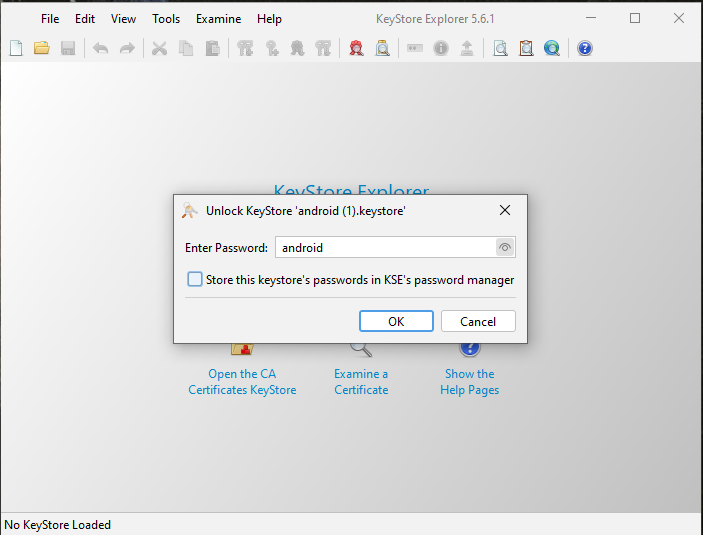Viewport: 703px width, 535px height.
Task: Click the Import Key Pair icon
Action: click(x=323, y=48)
